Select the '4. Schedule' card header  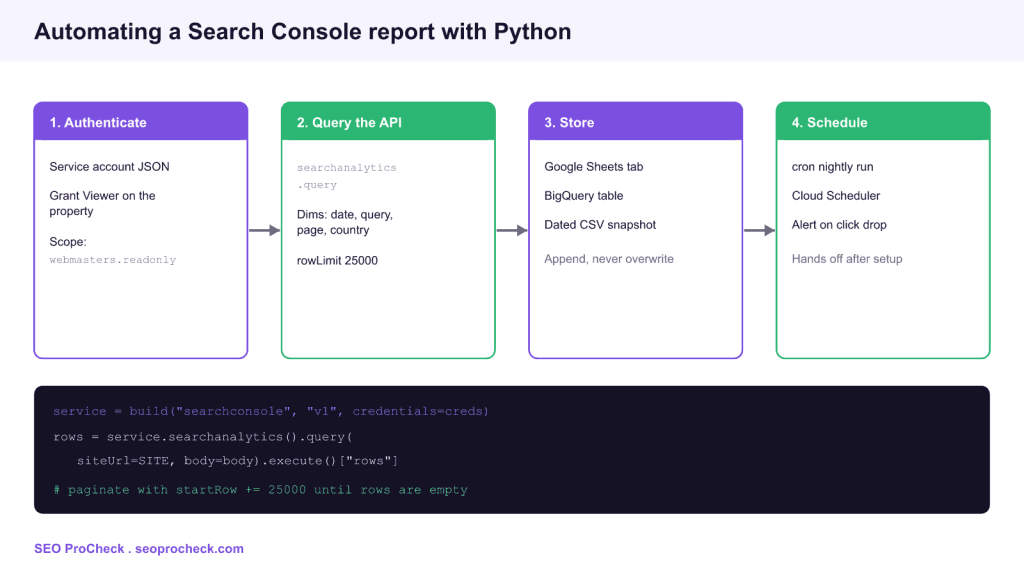pos(883,121)
